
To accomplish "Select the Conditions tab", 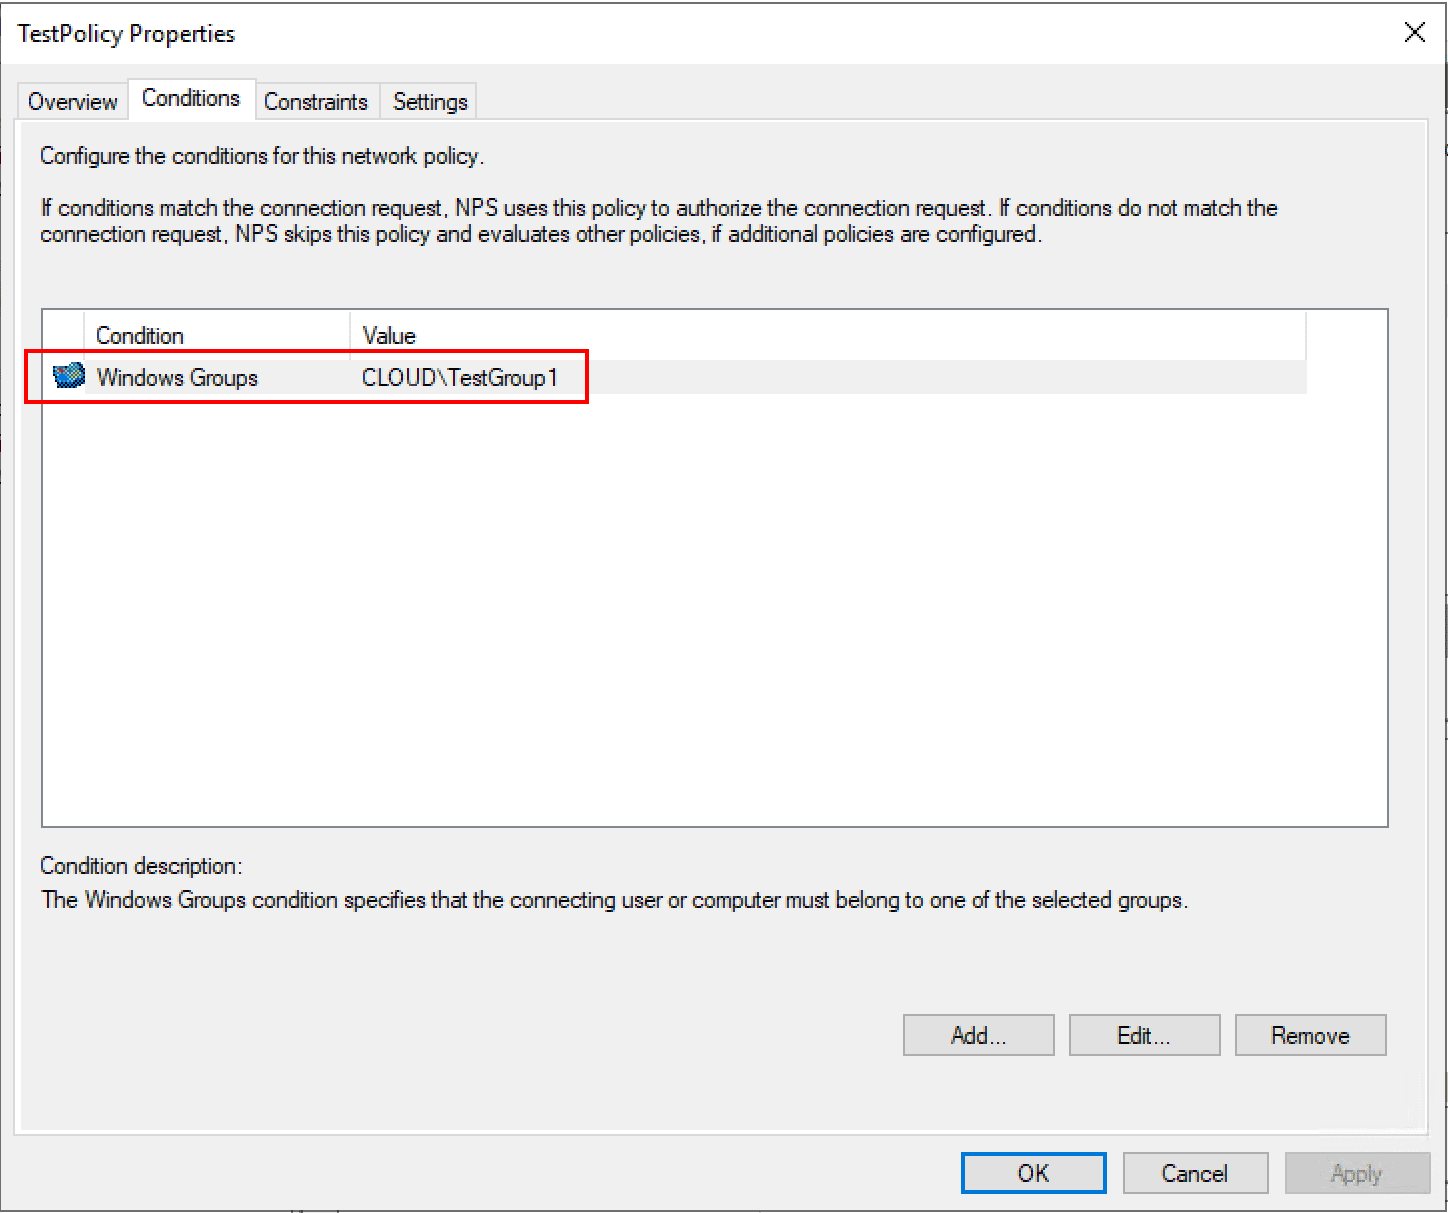I will 191,98.
